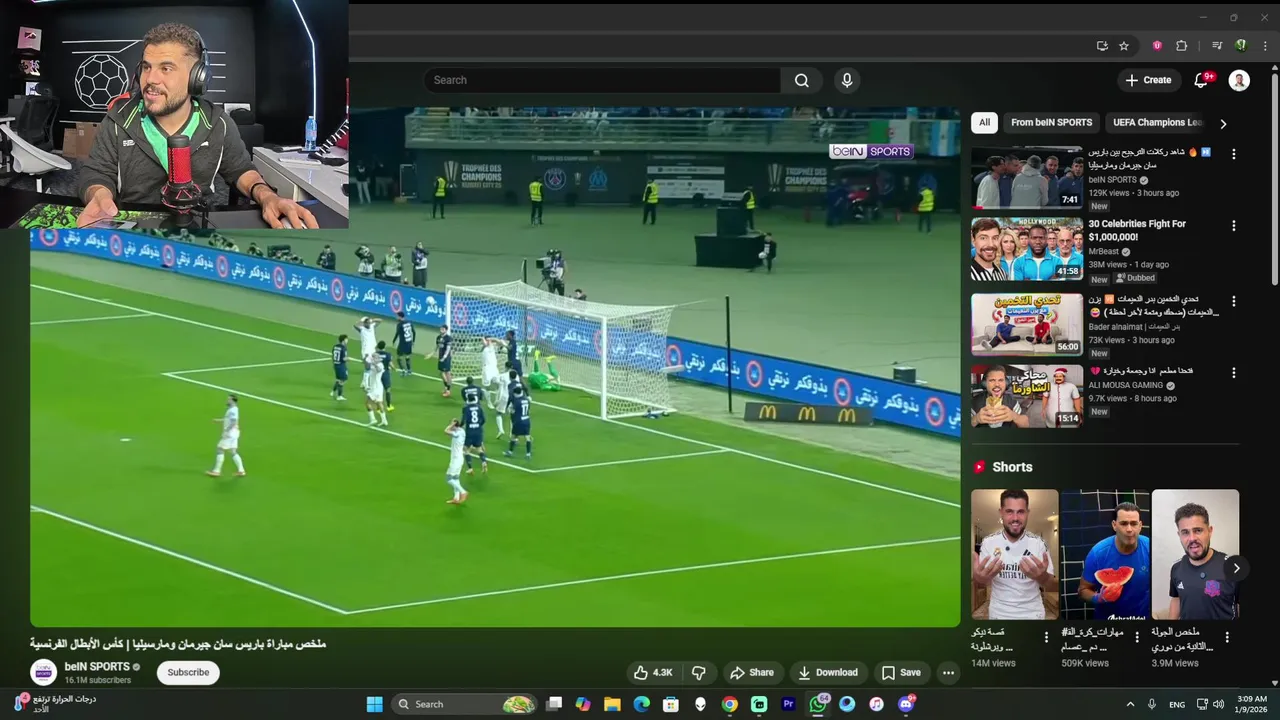Image resolution: width=1280 pixels, height=720 pixels.
Task: Open options for Bader alnaimat video
Action: [x=1233, y=301]
